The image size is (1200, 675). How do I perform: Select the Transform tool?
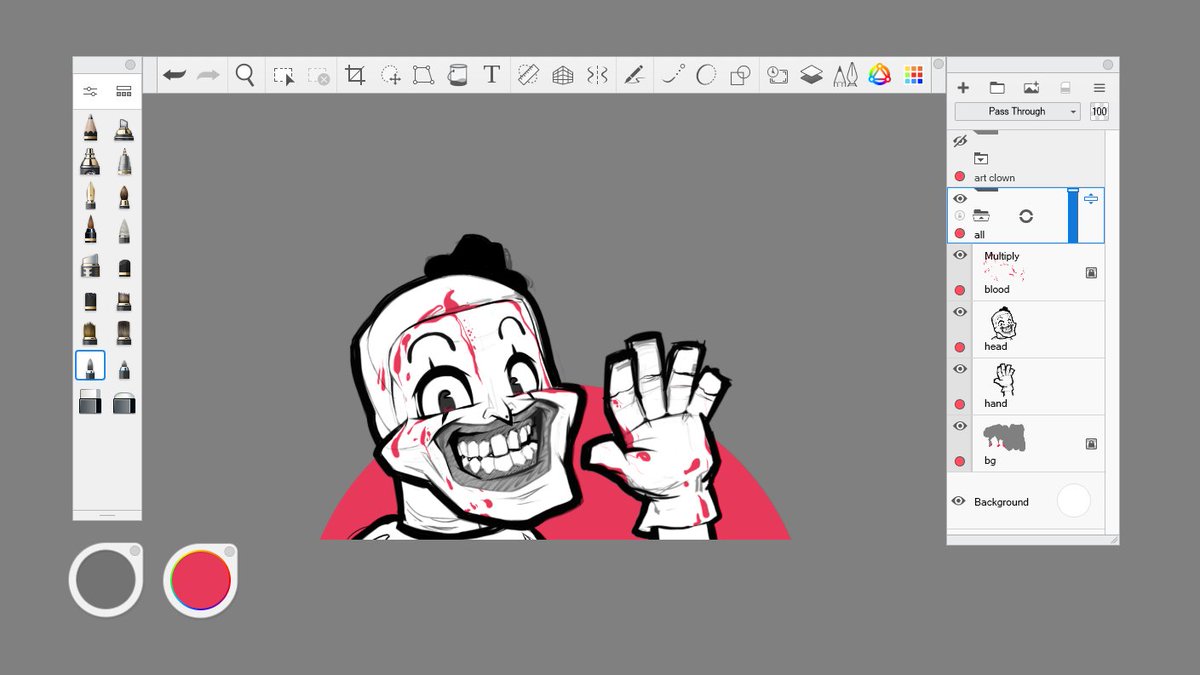click(423, 75)
